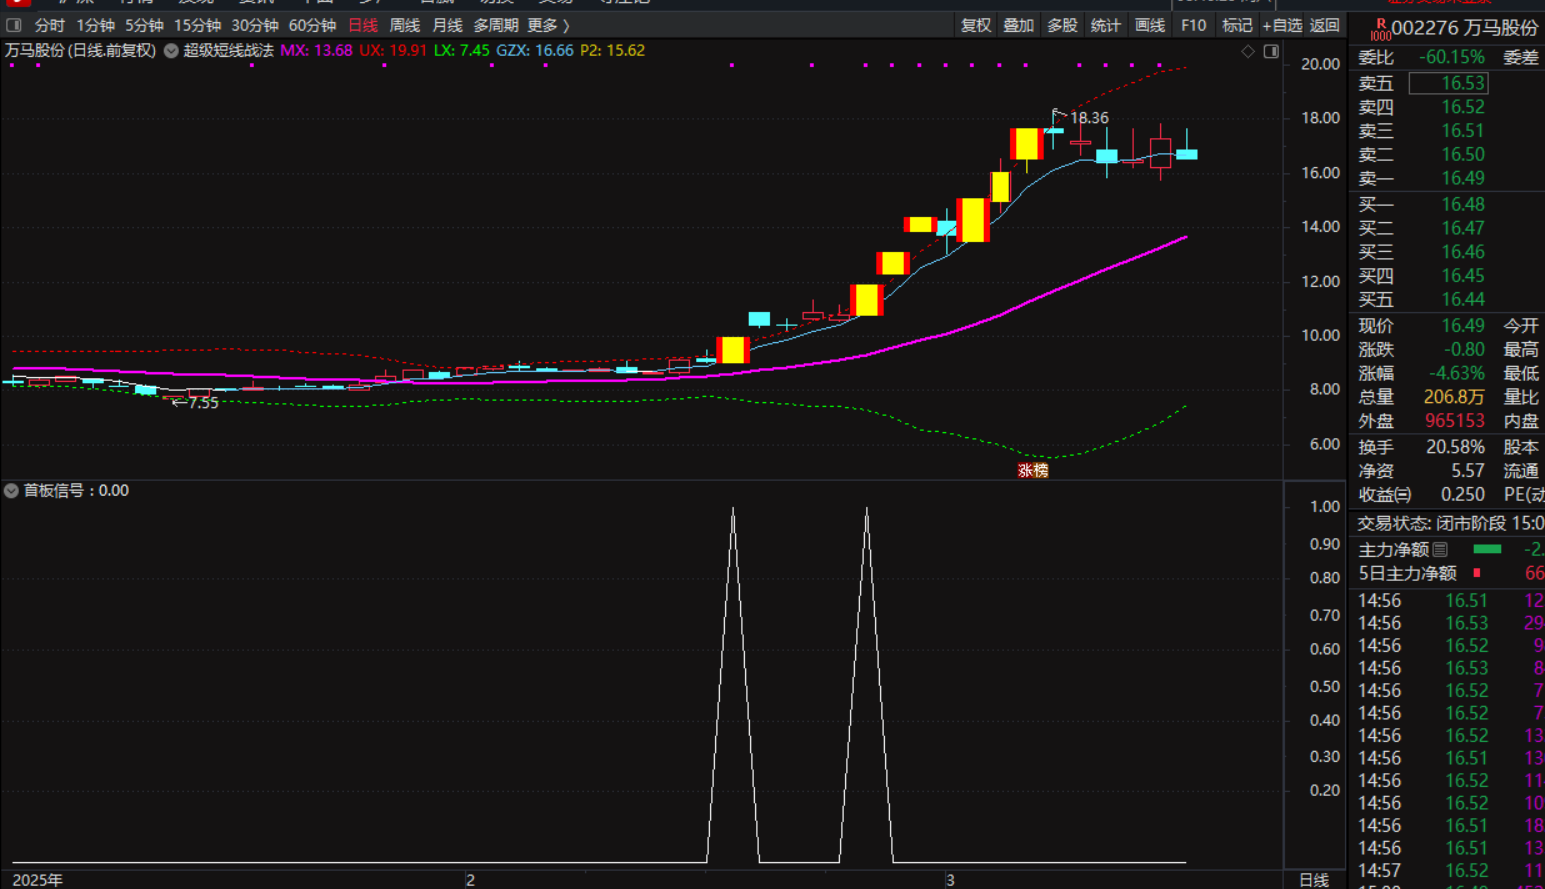The width and height of the screenshot is (1545, 889).
Task: Click the 返回 back button
Action: click(1325, 25)
